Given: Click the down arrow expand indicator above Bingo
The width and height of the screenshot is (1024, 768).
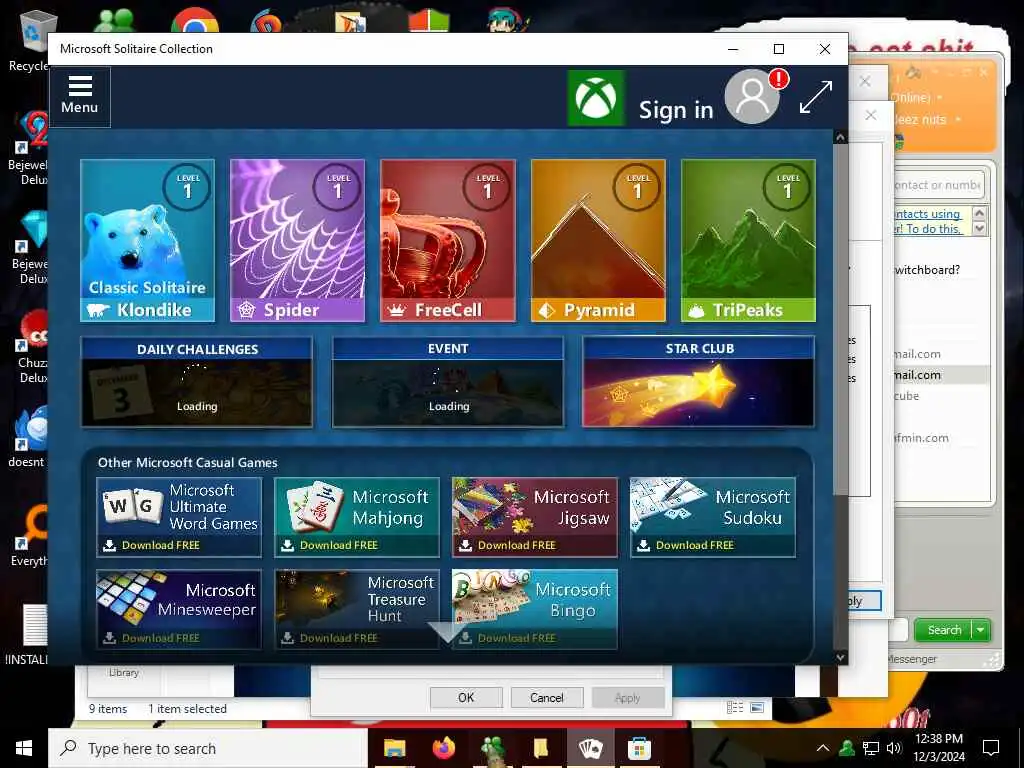Looking at the screenshot, I should click(x=448, y=632).
